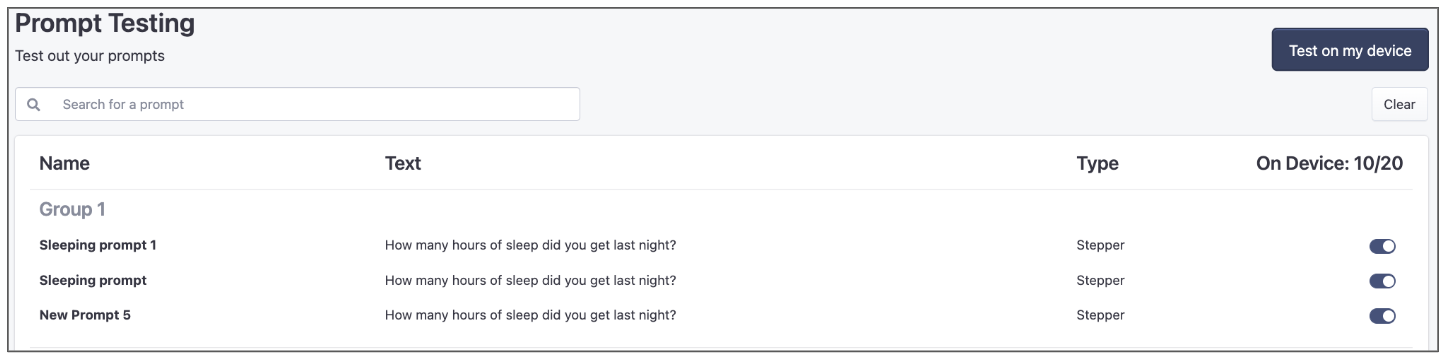Click the magnifying glass search icon
The width and height of the screenshot is (1448, 362).
(x=33, y=104)
